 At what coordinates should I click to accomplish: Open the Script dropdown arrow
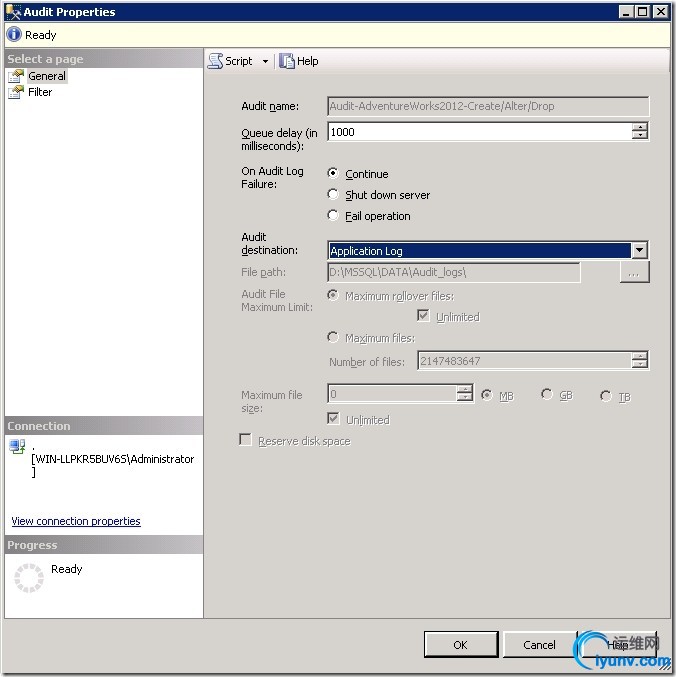point(265,61)
